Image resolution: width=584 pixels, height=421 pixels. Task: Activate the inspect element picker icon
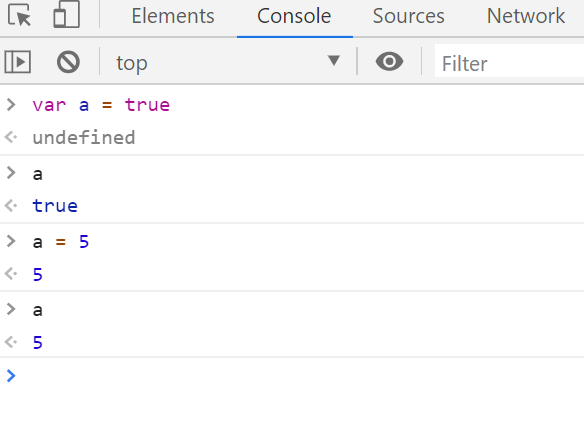(x=19, y=15)
